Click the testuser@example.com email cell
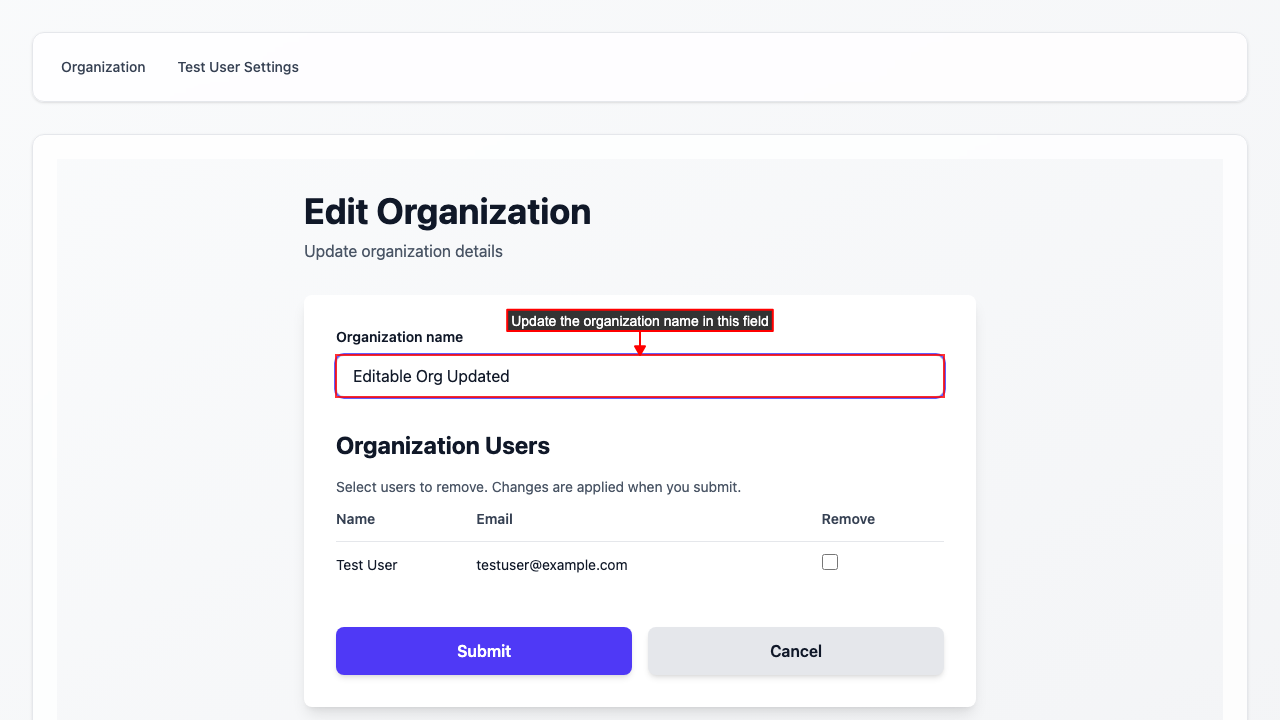 551,565
